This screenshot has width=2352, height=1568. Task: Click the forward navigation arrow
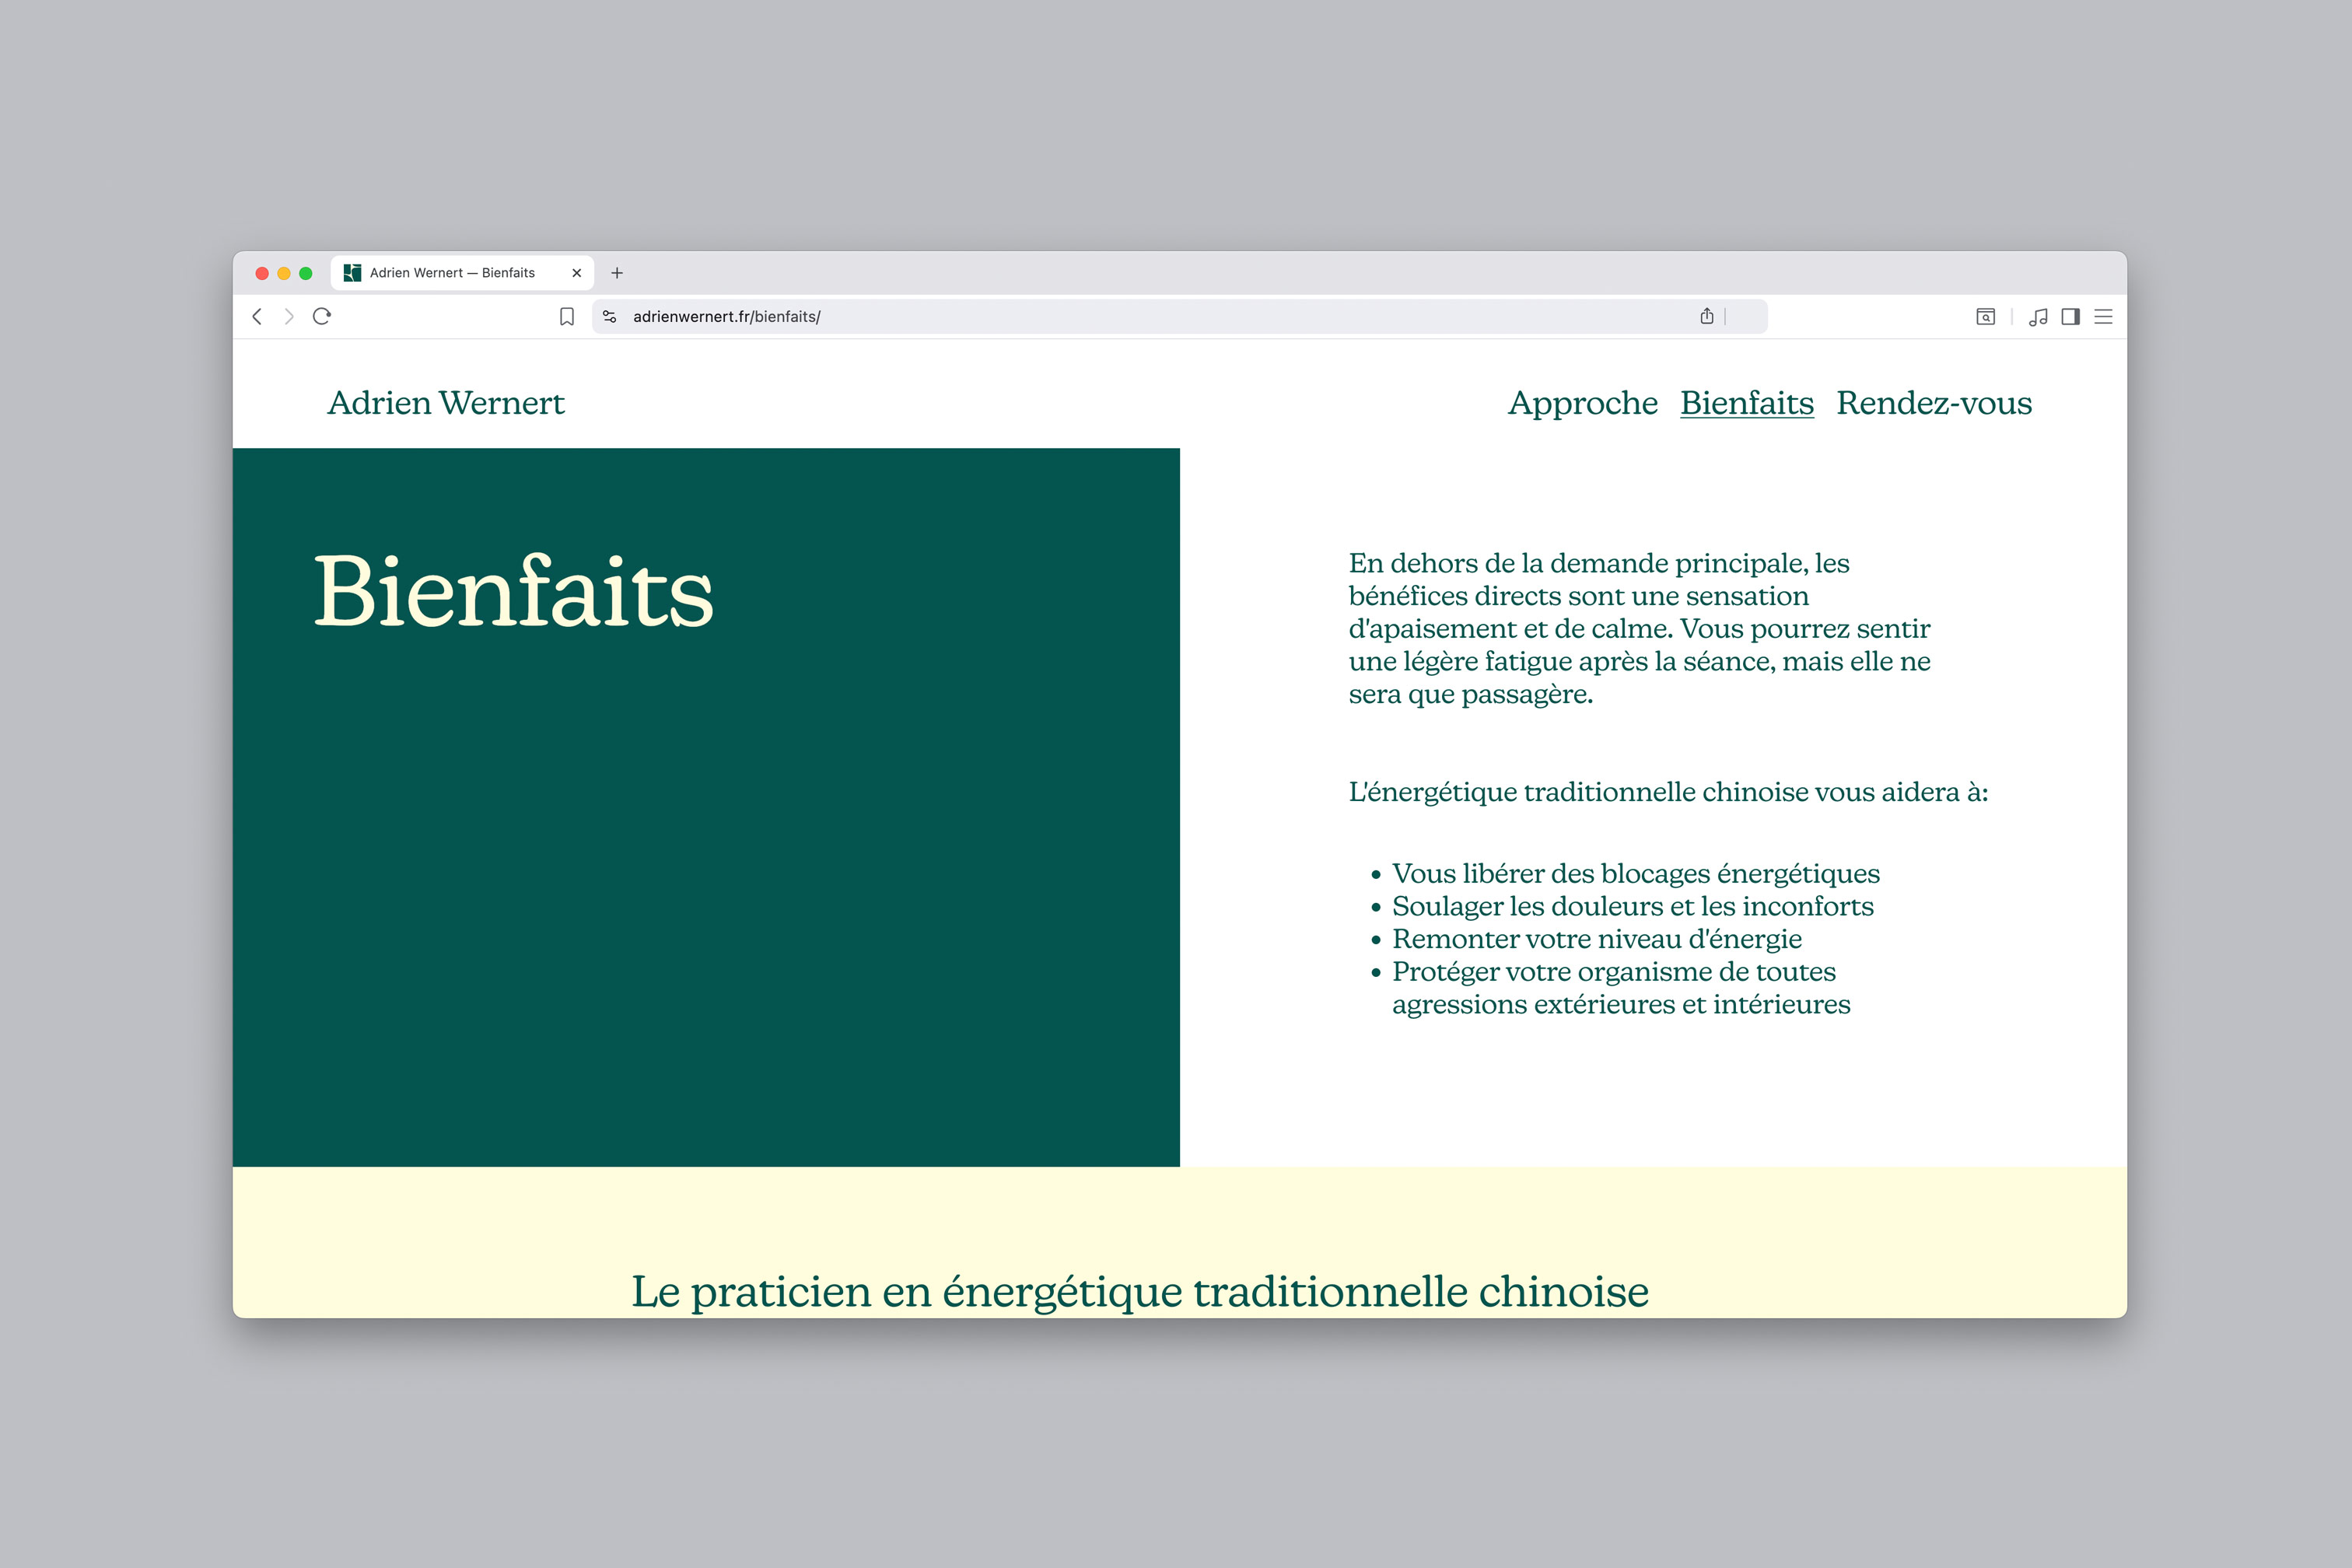(x=289, y=316)
